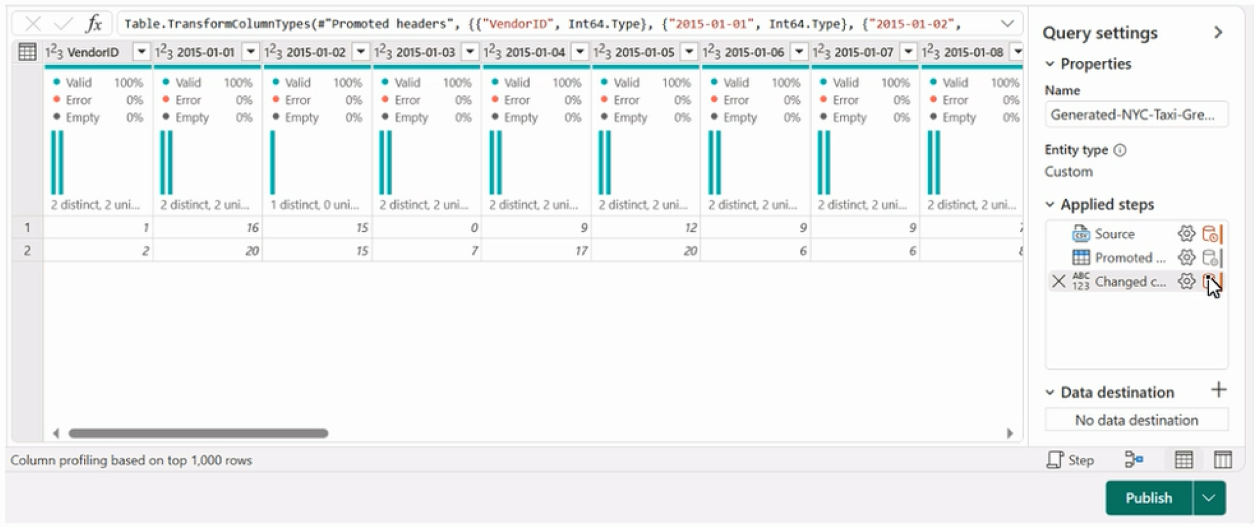This screenshot has height=527, width=1254.
Task: Select the Promoted headers applied step
Action: click(x=1123, y=258)
